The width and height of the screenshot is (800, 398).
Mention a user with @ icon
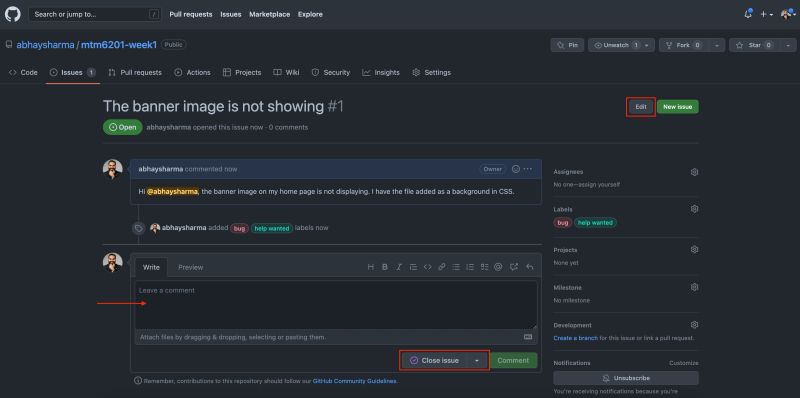[x=498, y=267]
